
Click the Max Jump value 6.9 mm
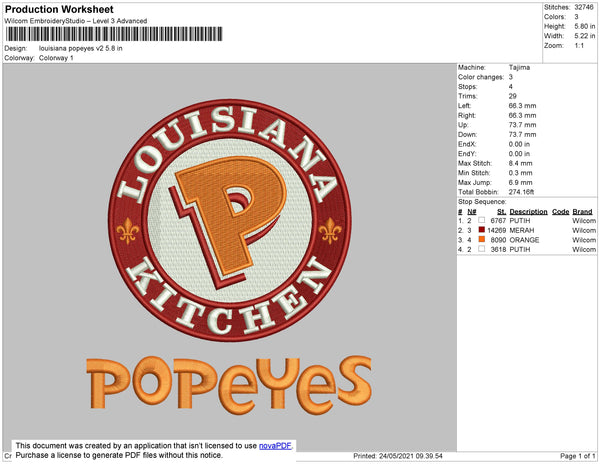tap(520, 182)
